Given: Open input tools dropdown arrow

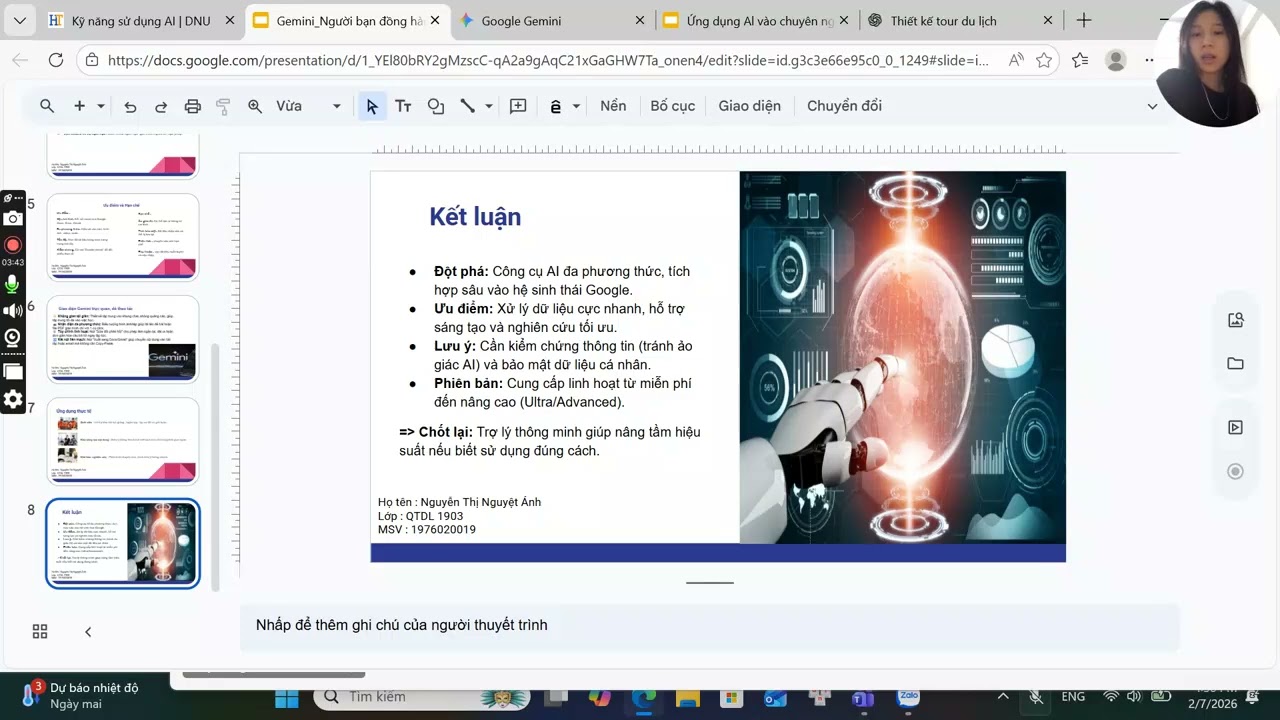Looking at the screenshot, I should [577, 106].
